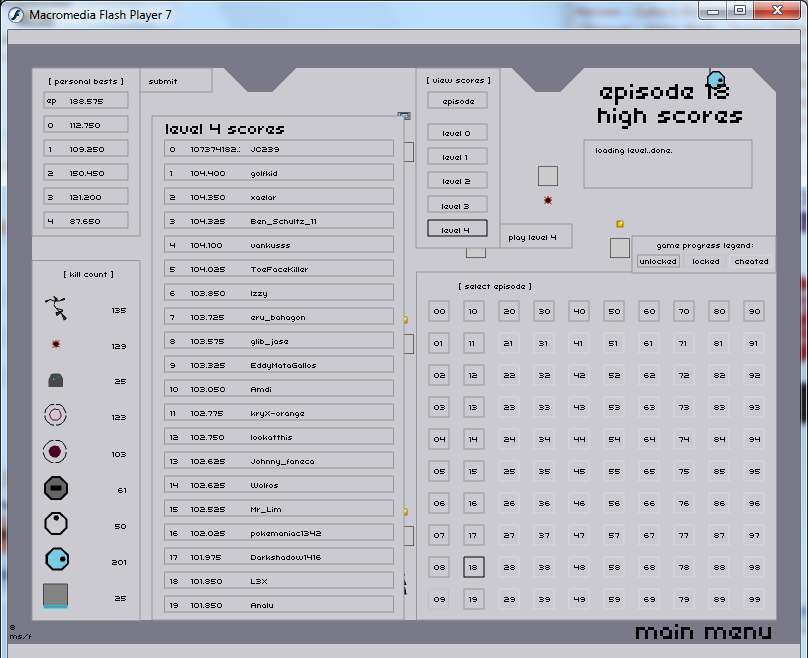
Task: Choose episode 18 in episode grid
Action: (x=473, y=567)
